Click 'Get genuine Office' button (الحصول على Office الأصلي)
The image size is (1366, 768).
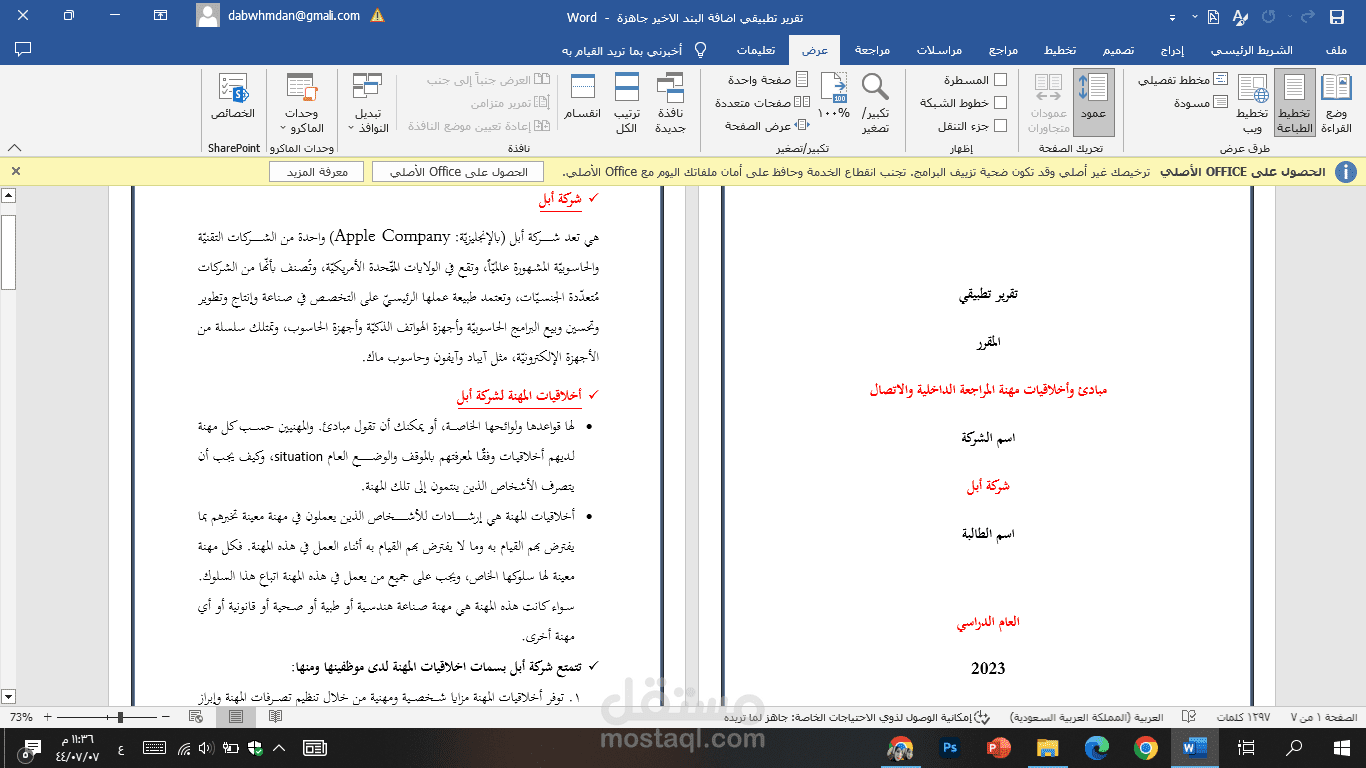(457, 172)
